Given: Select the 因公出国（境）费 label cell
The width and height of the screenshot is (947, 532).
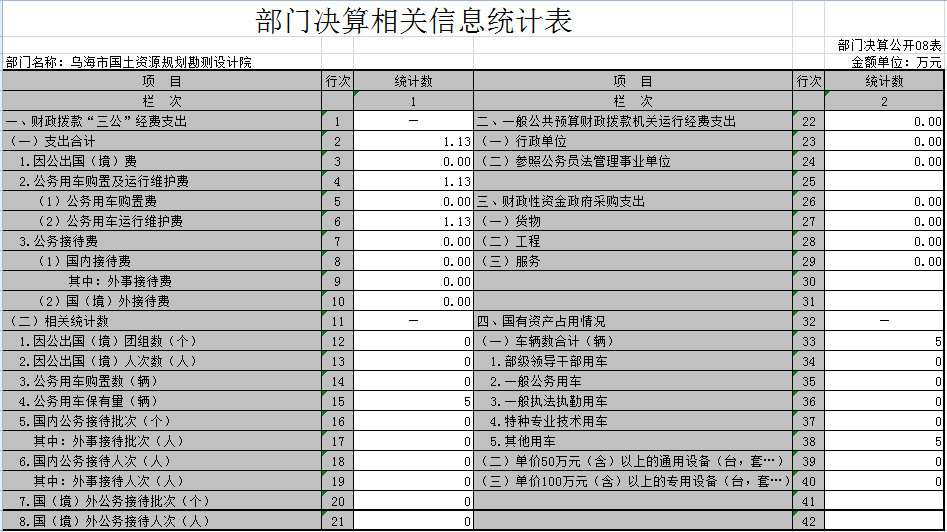Looking at the screenshot, I should click(162, 162).
